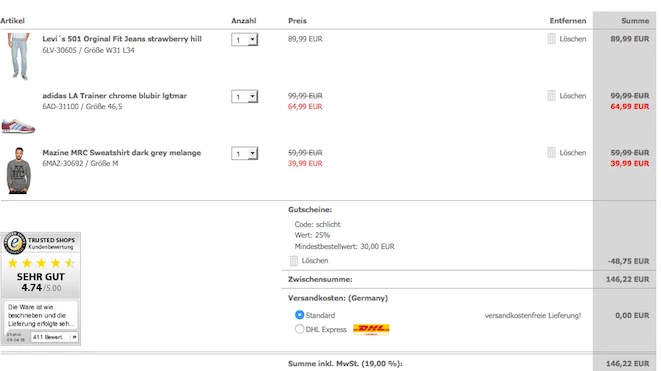Click the Levi's jeans product thumbnail
The image size is (661, 371).
tap(19, 56)
